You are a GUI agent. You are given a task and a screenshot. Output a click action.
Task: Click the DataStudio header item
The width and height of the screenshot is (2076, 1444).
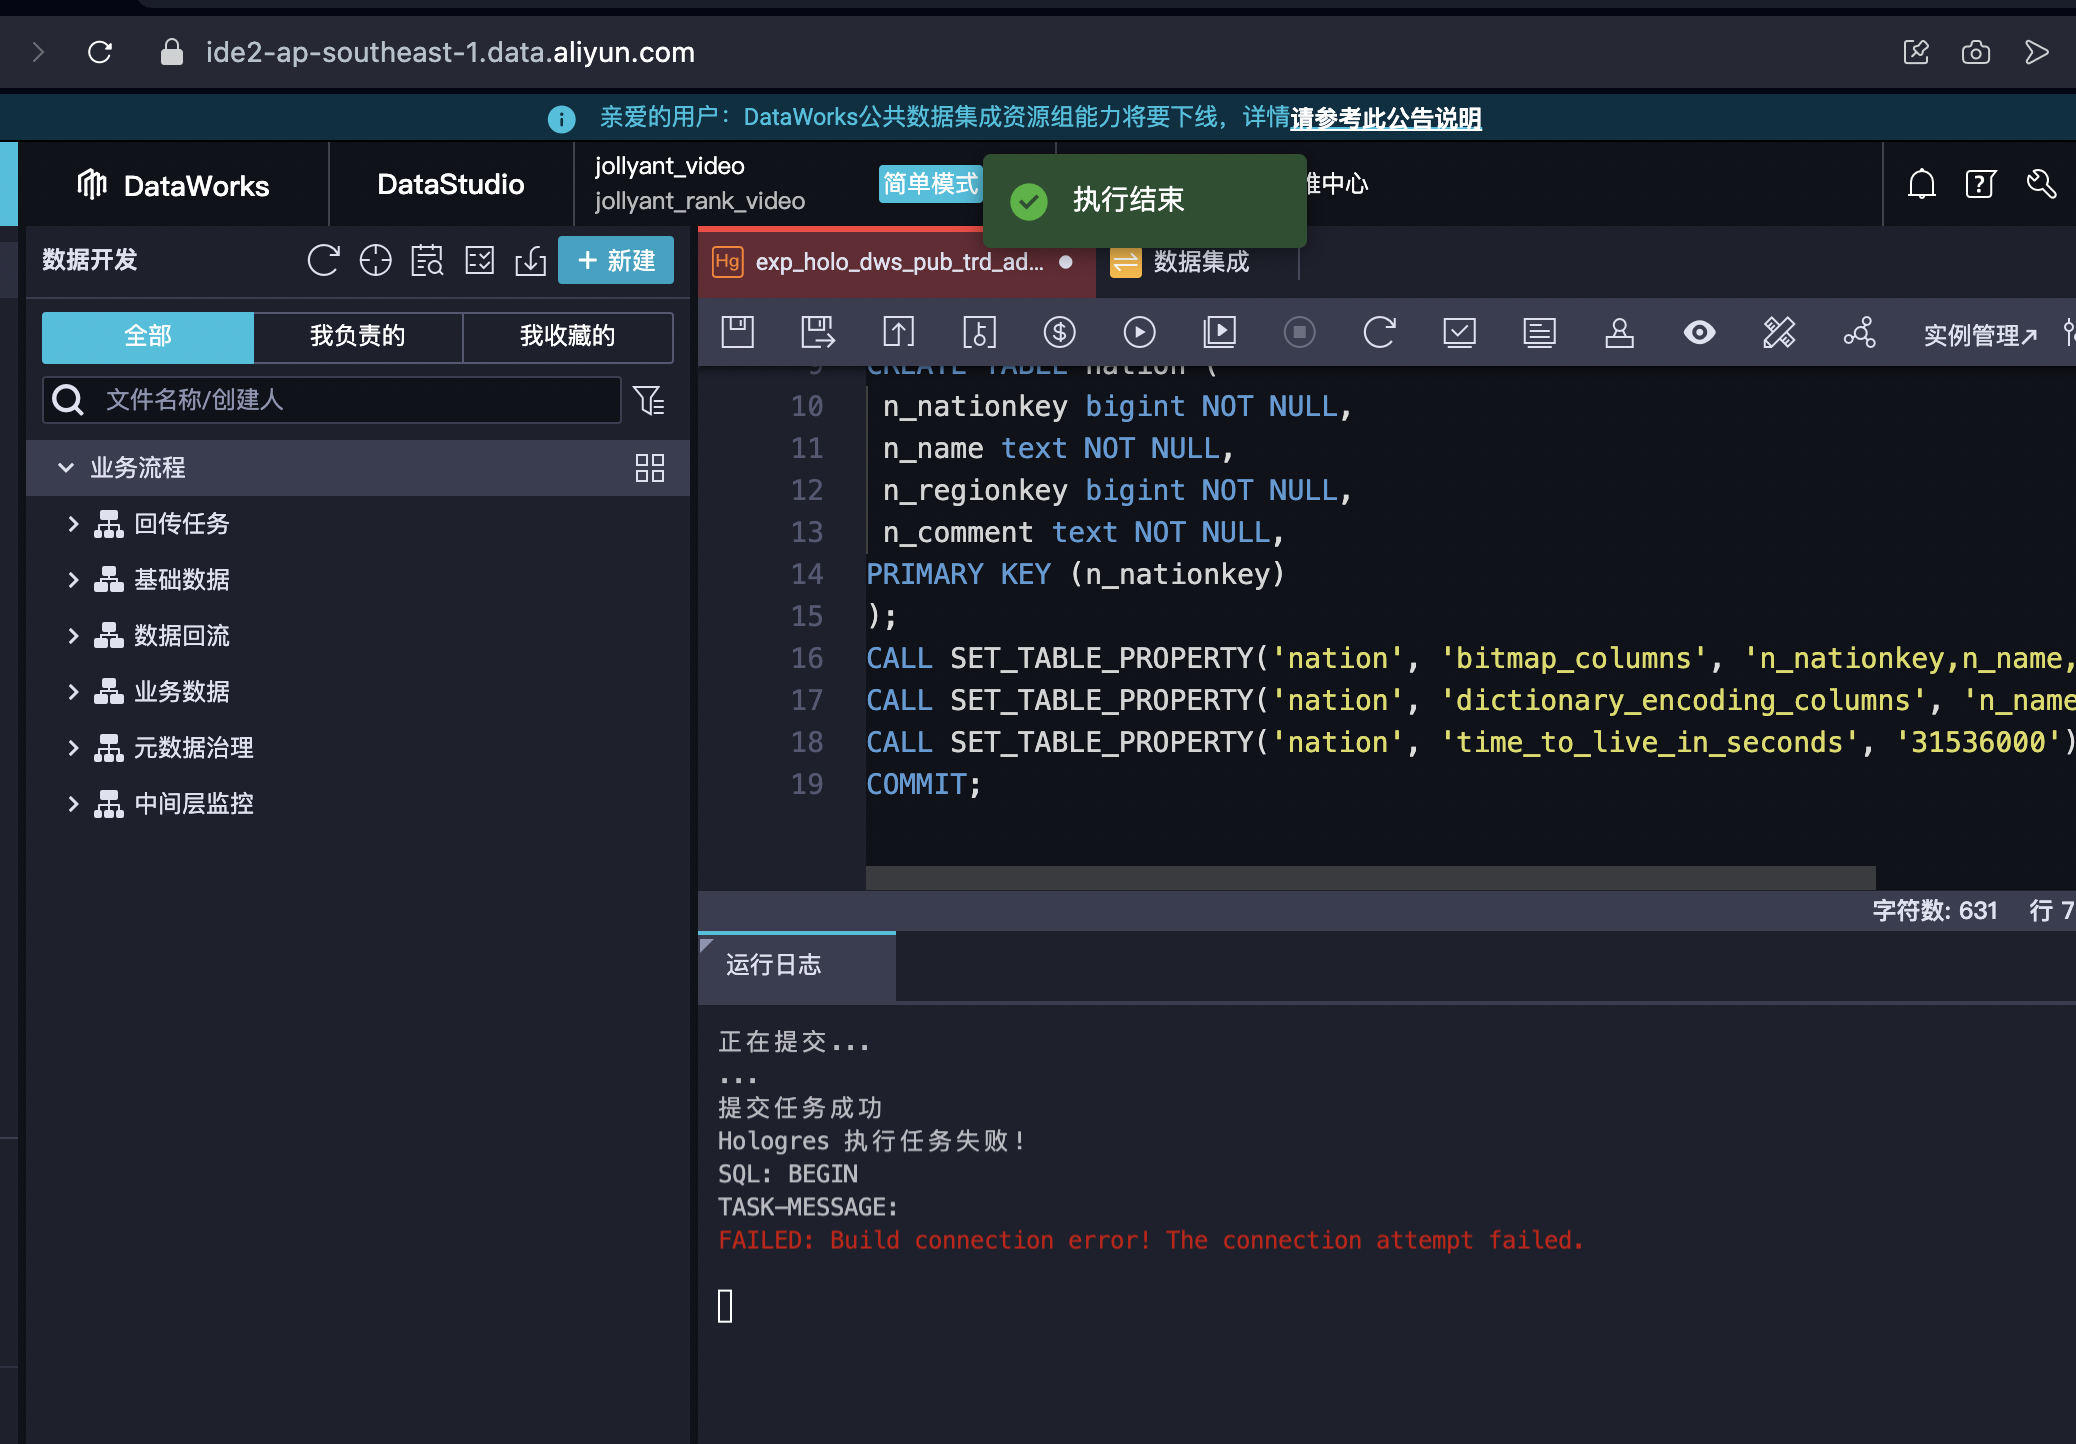click(x=451, y=184)
